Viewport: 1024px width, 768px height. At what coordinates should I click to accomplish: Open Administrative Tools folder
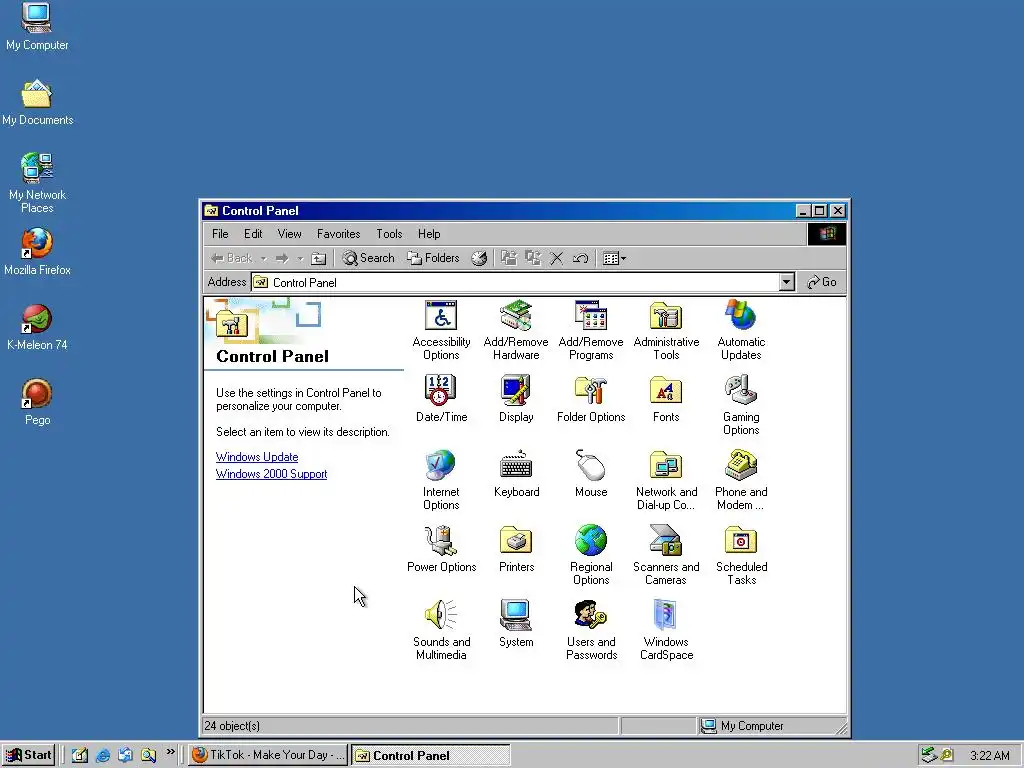tap(666, 330)
